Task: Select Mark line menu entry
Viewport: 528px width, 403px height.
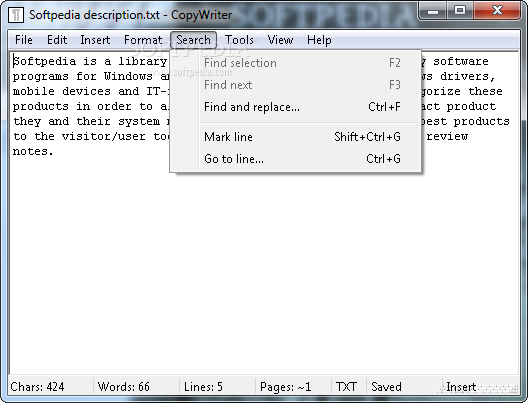Action: point(296,137)
